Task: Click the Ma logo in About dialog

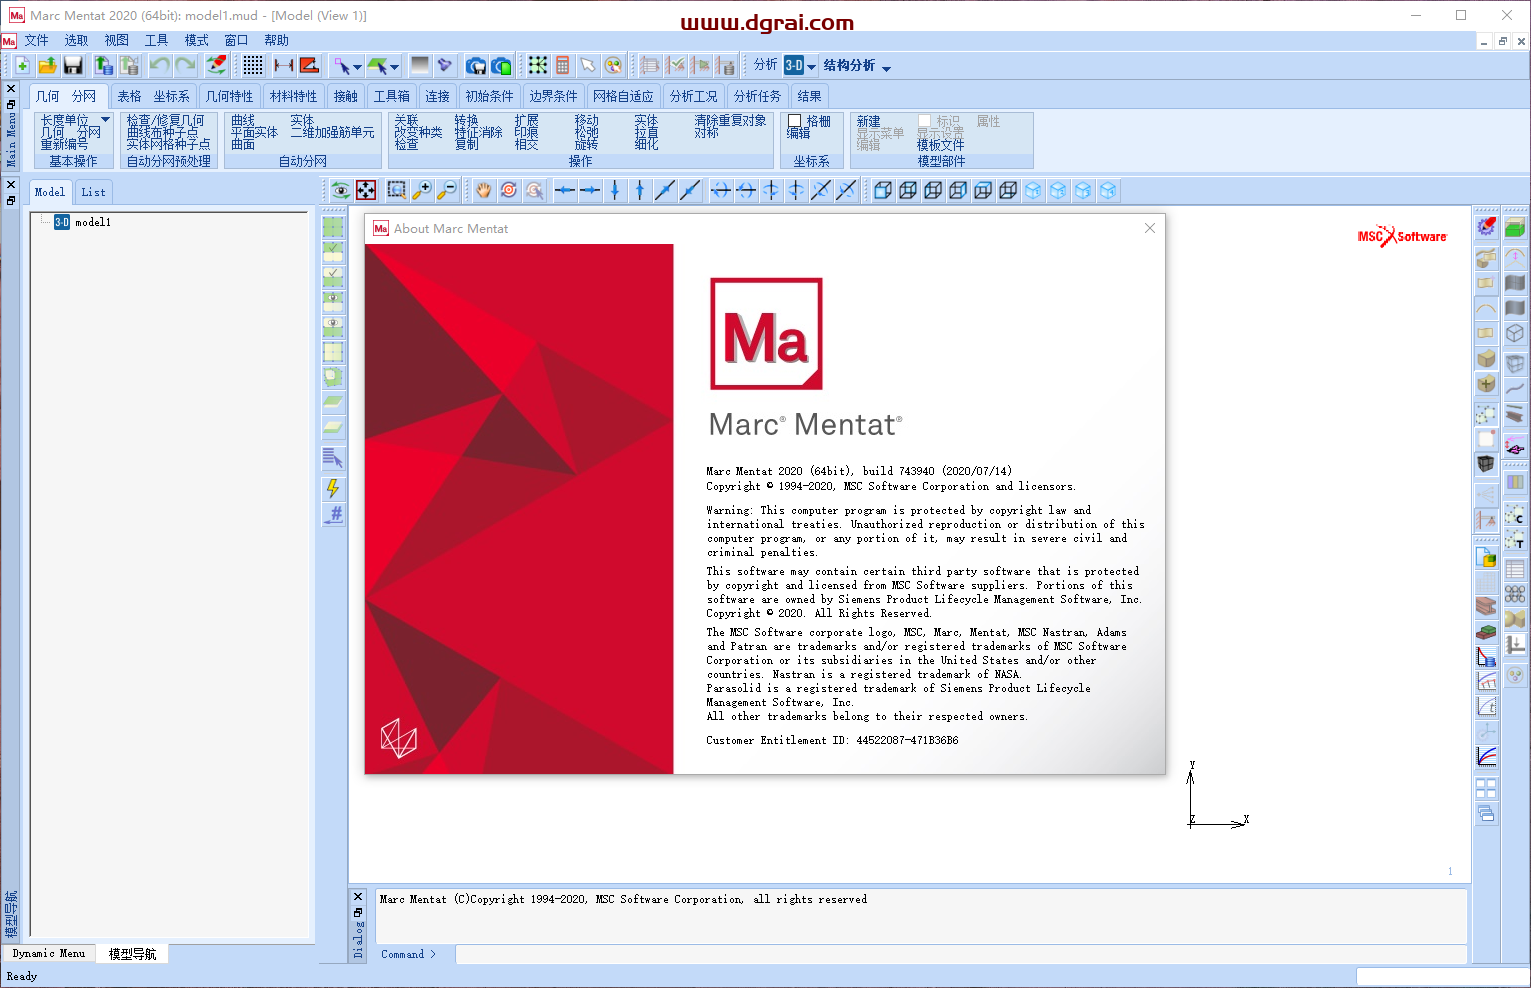Action: coord(766,333)
